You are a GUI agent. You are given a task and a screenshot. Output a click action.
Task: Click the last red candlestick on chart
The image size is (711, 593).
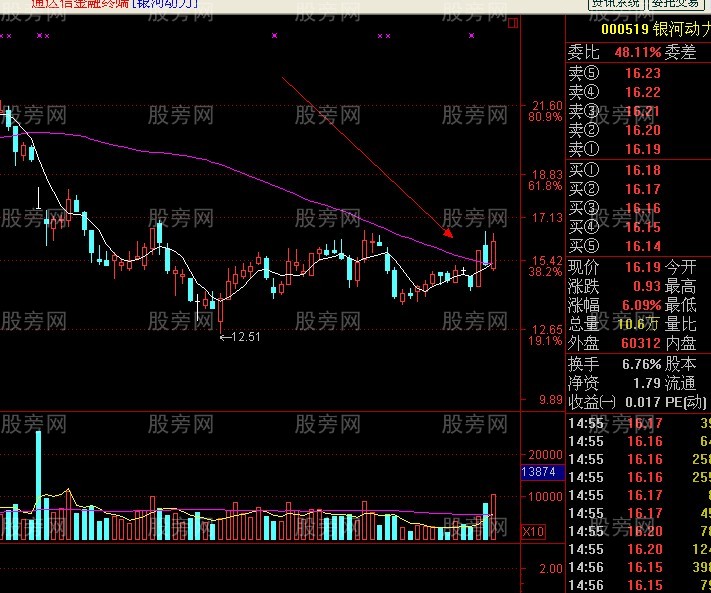tap(493, 252)
